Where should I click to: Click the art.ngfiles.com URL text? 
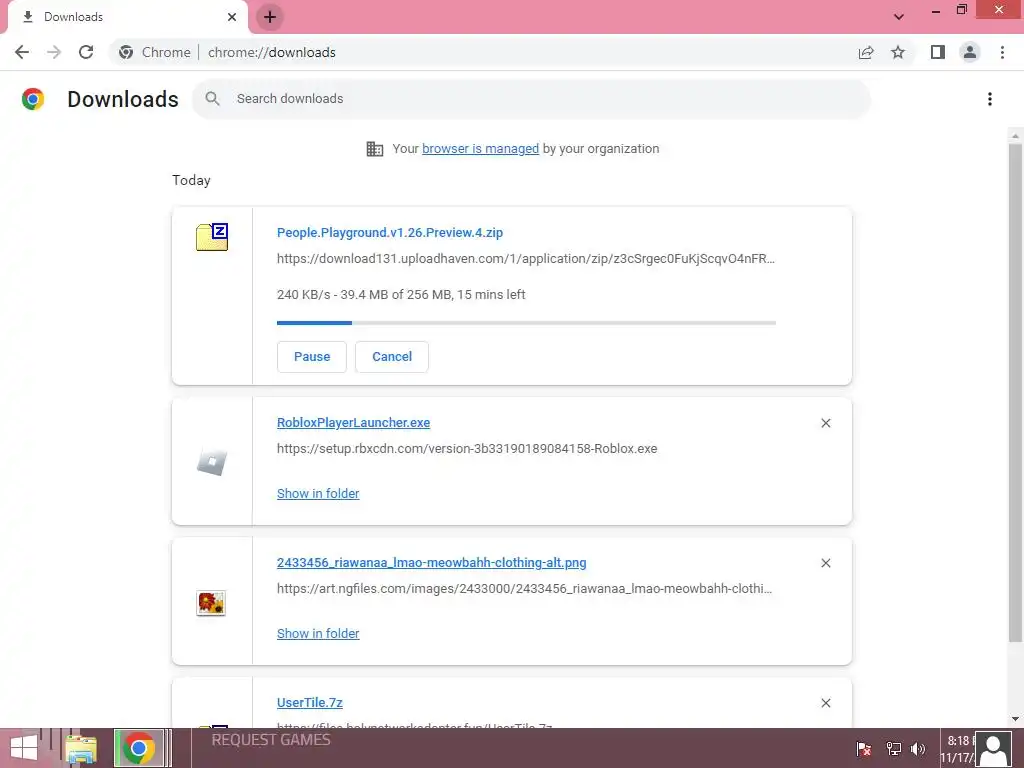[x=524, y=588]
